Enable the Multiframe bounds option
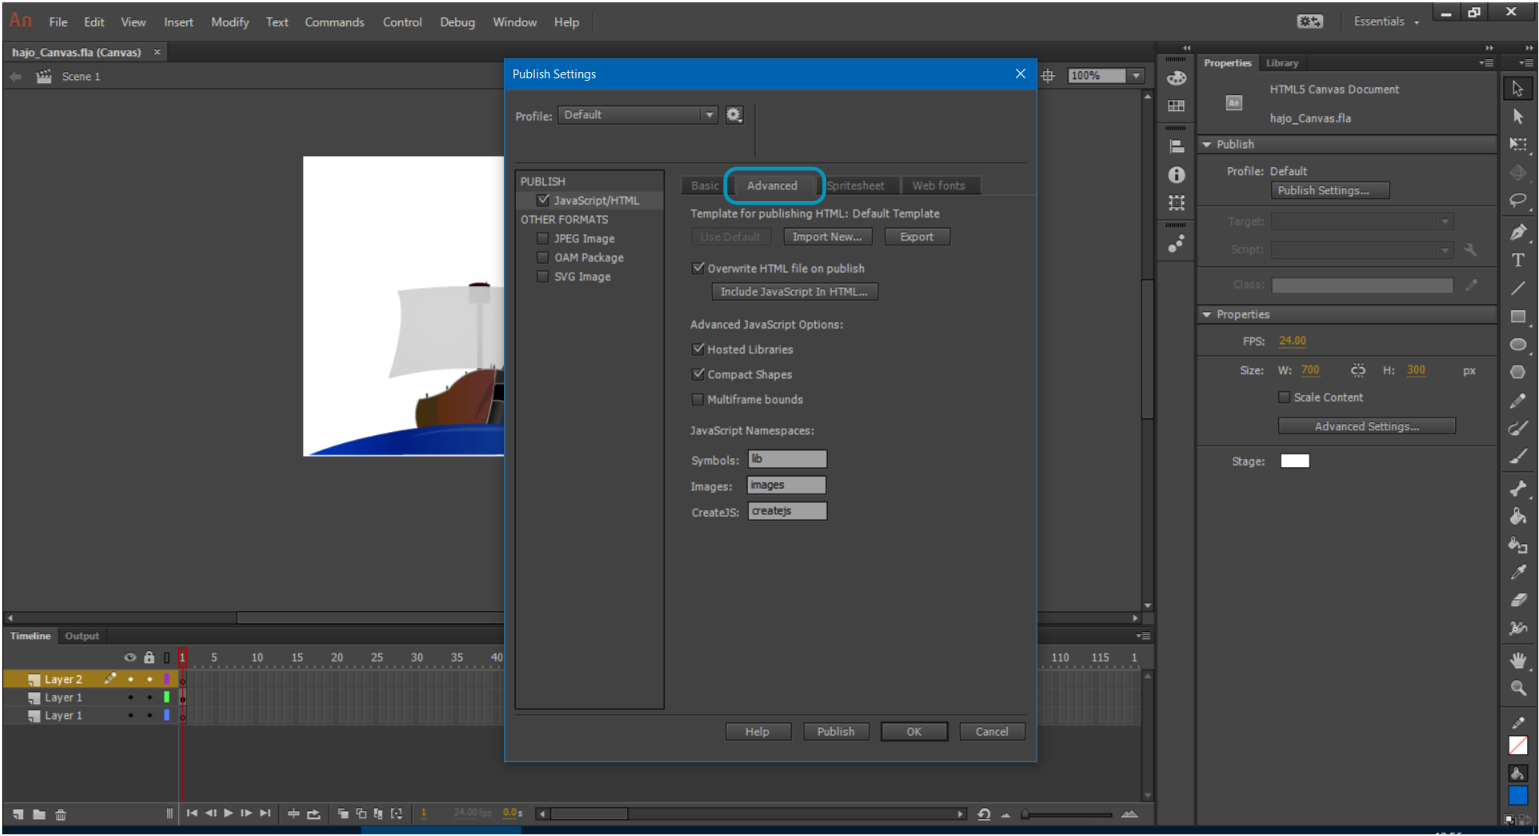 pyautogui.click(x=698, y=399)
